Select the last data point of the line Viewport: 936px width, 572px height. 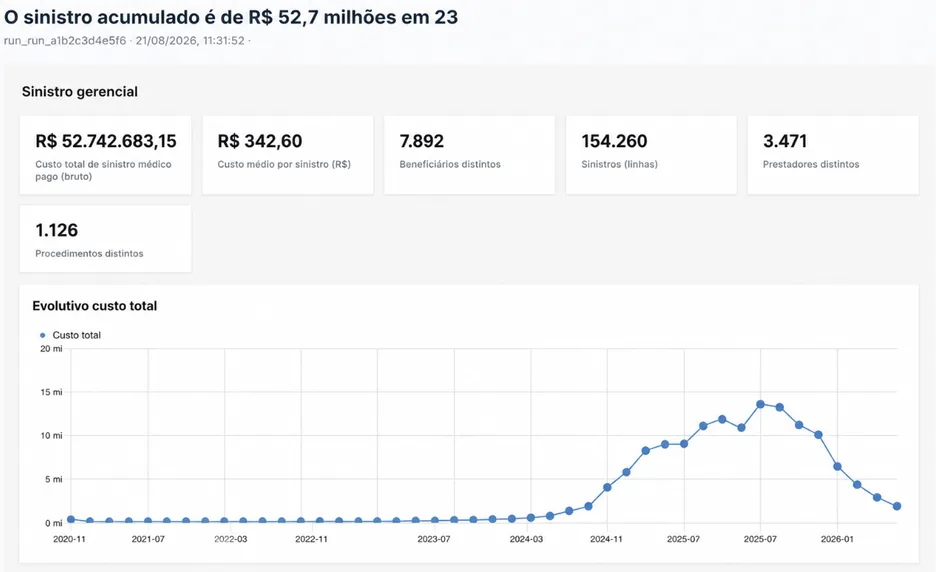[x=897, y=506]
